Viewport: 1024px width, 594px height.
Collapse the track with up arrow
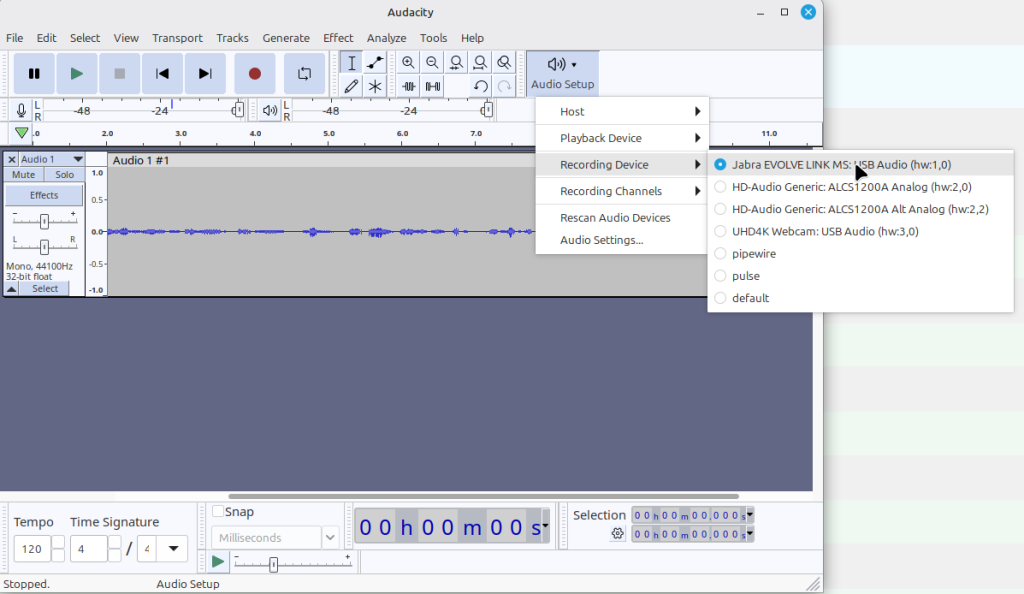12,289
